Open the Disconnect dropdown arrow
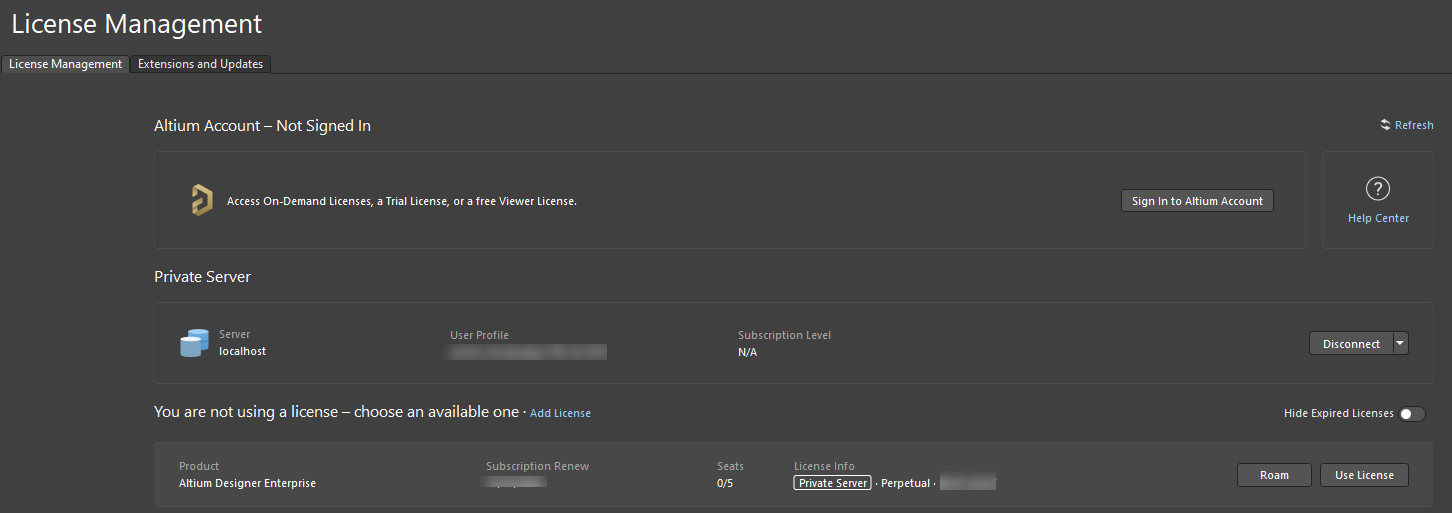Image resolution: width=1452 pixels, height=513 pixels. click(1400, 343)
